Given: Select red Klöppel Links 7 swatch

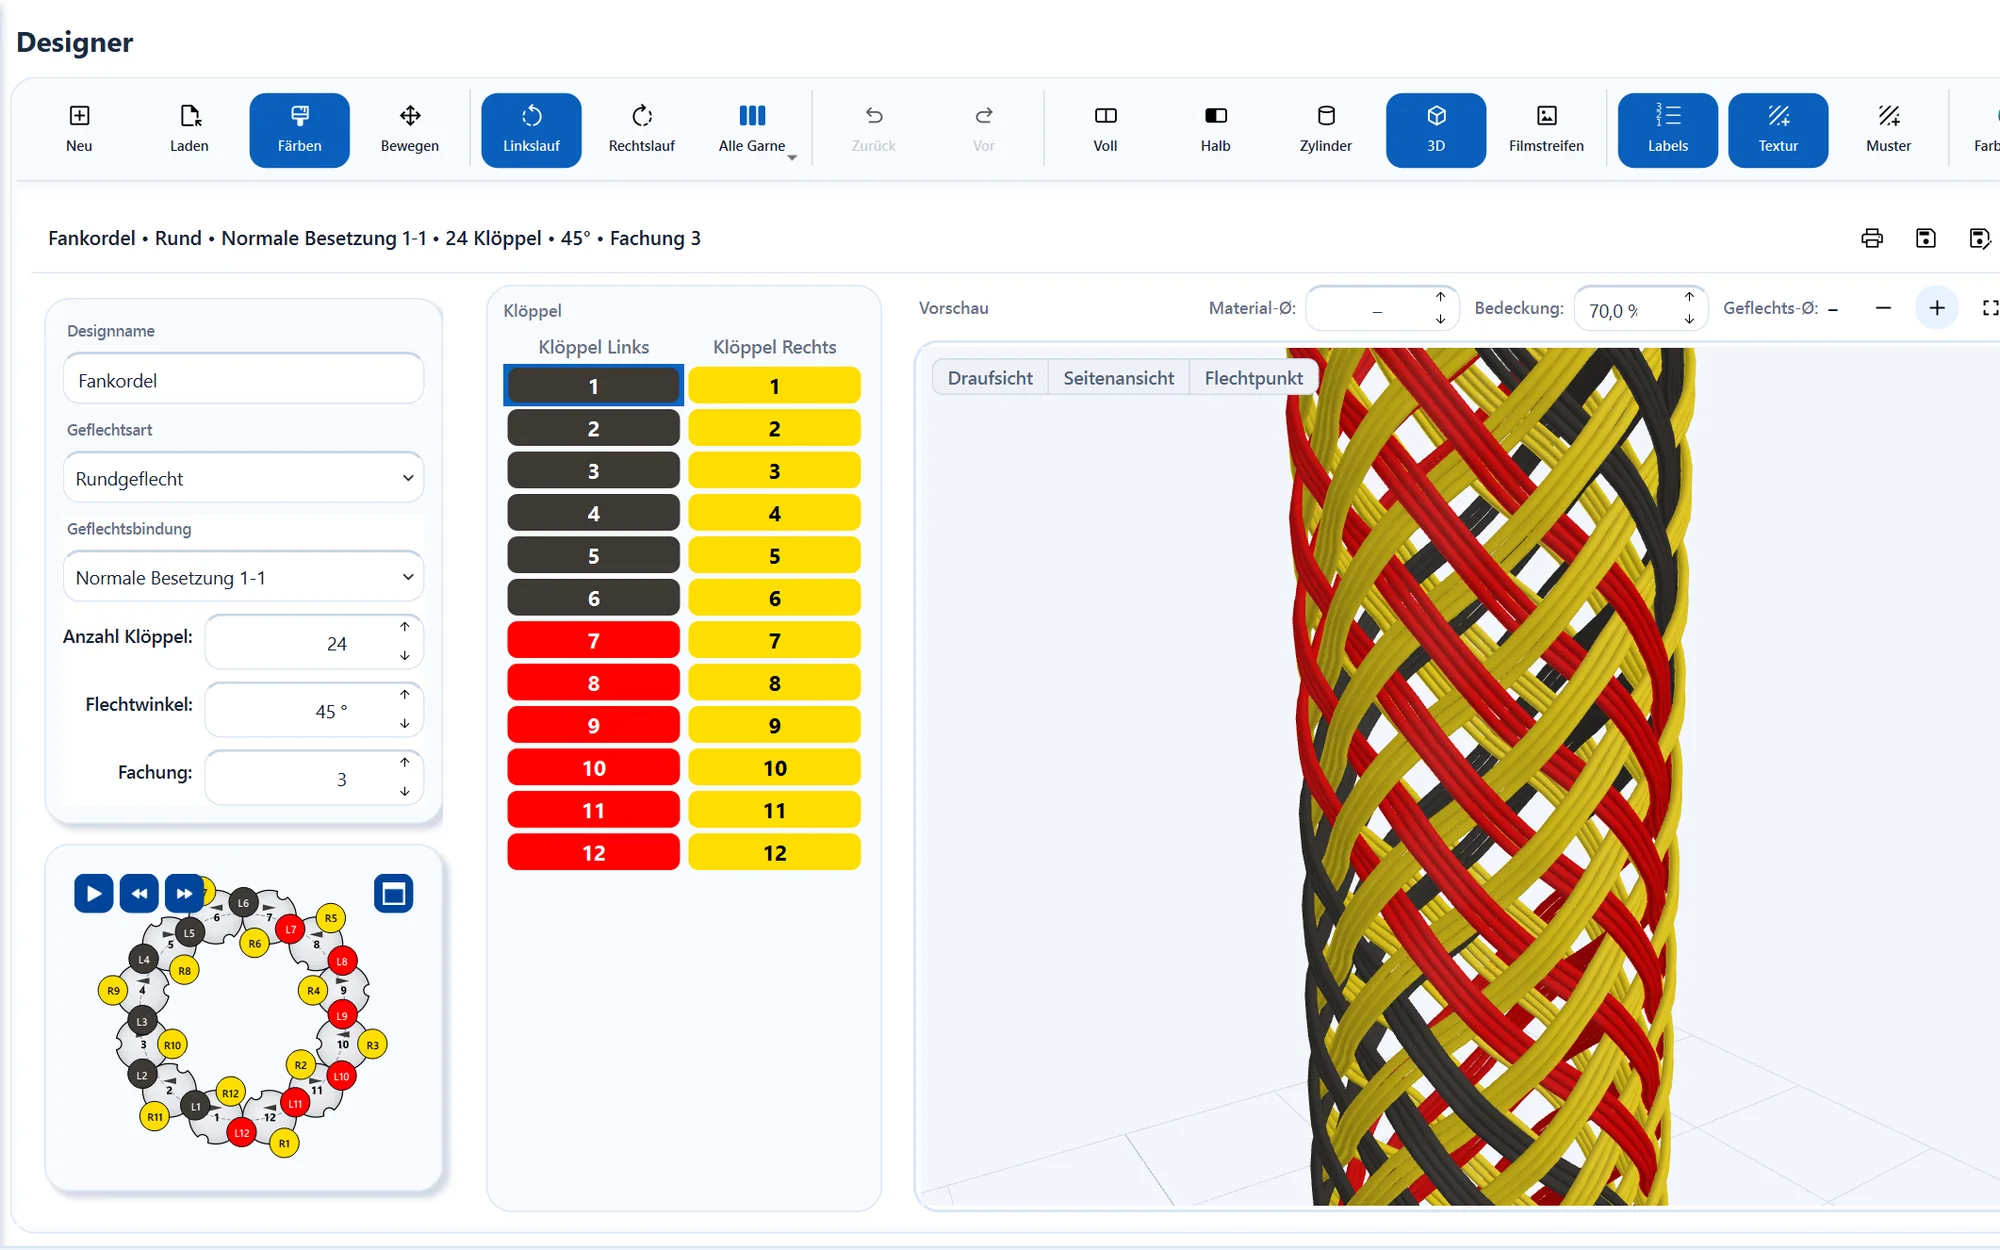Looking at the screenshot, I should [x=593, y=640].
